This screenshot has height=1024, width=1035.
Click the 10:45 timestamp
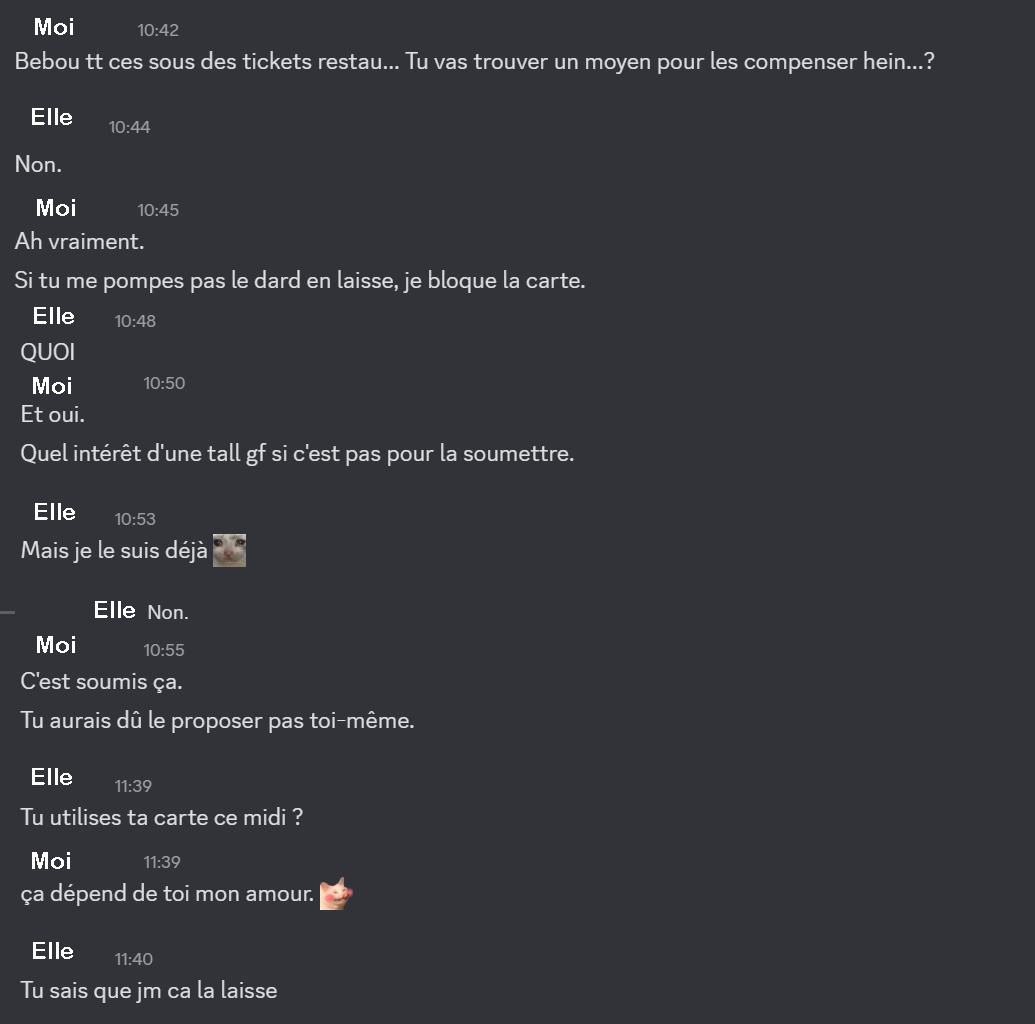158,210
